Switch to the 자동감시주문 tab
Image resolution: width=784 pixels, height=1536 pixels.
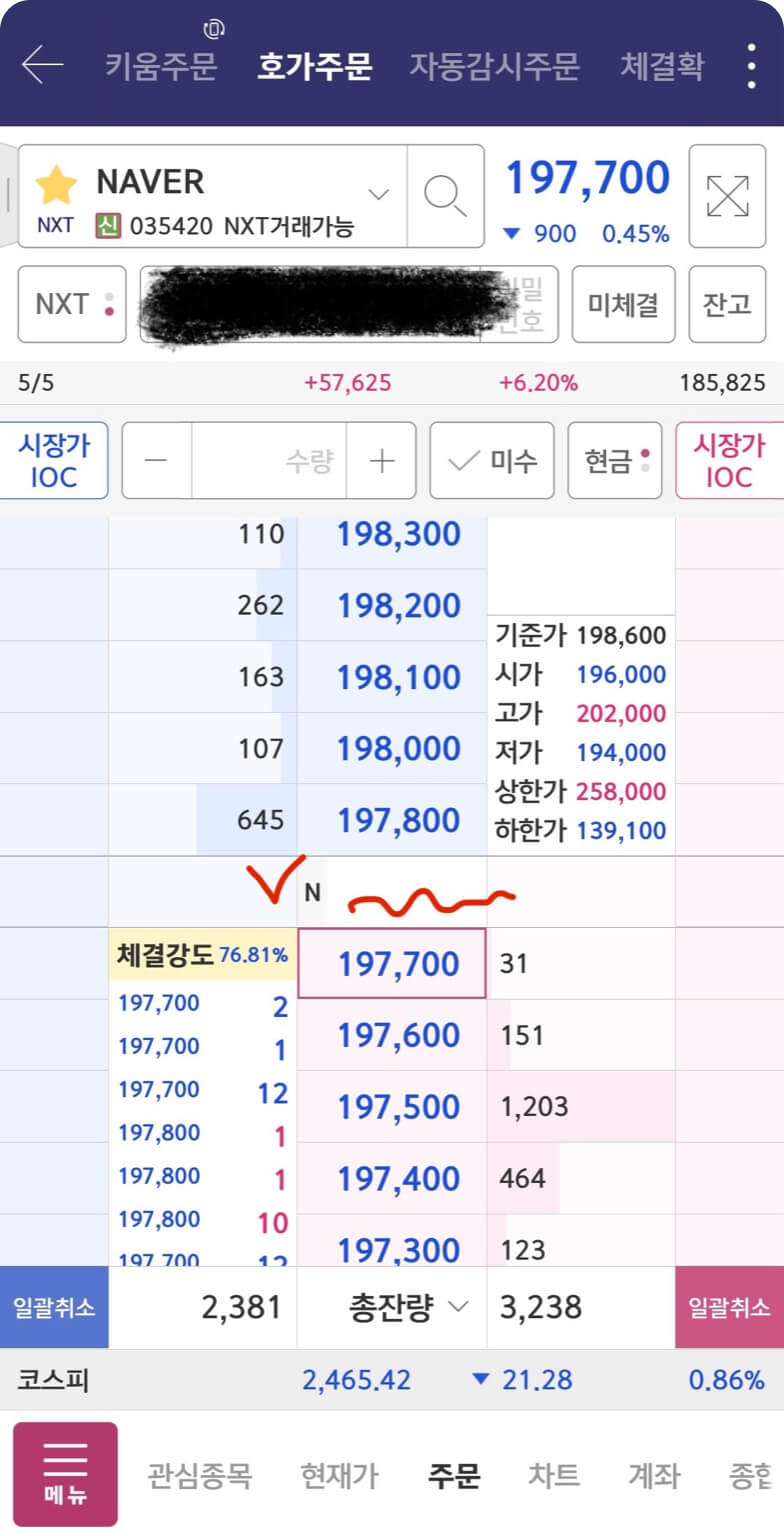497,63
